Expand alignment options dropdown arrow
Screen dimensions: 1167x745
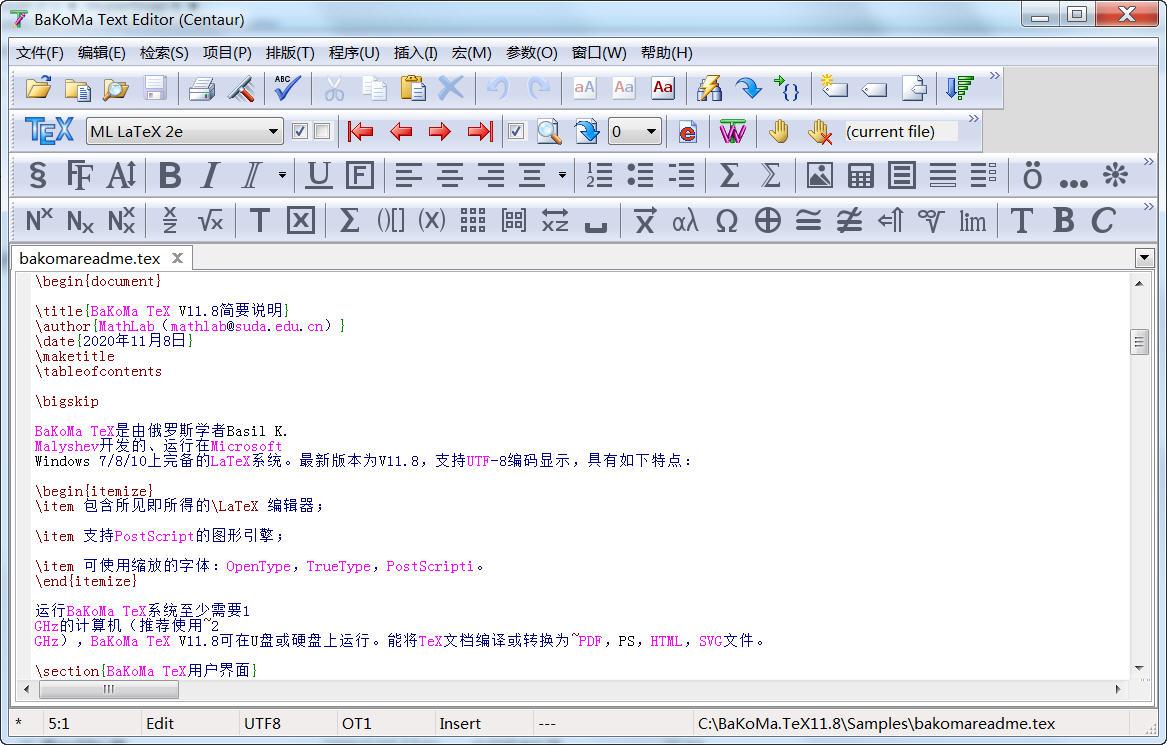[562, 176]
